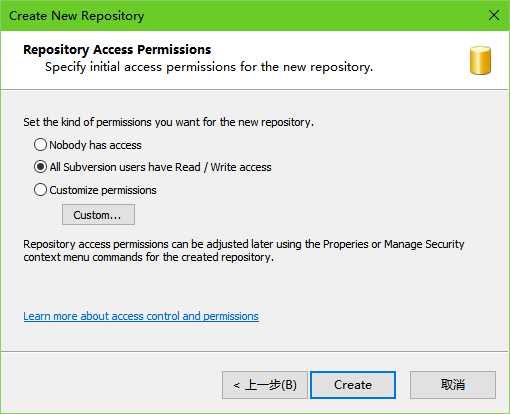The height and width of the screenshot is (414, 510).
Task: Enable the Customize permissions radio option
Action: coord(40,190)
